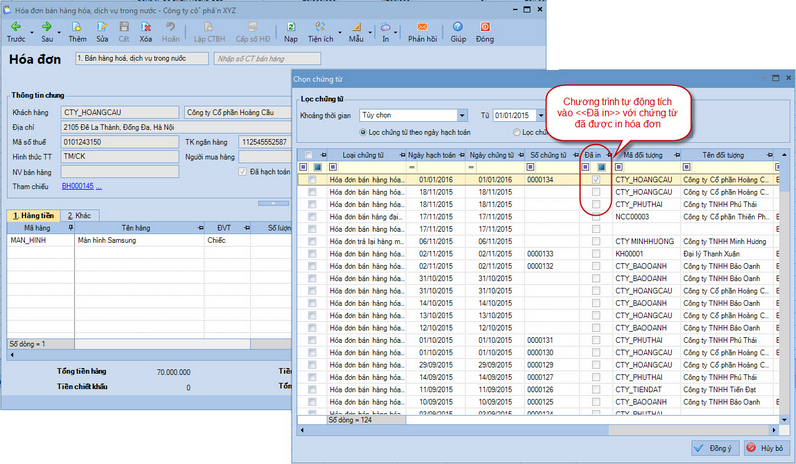
Task: Pin the Mã đối tượng column
Action: pyautogui.click(x=677, y=155)
